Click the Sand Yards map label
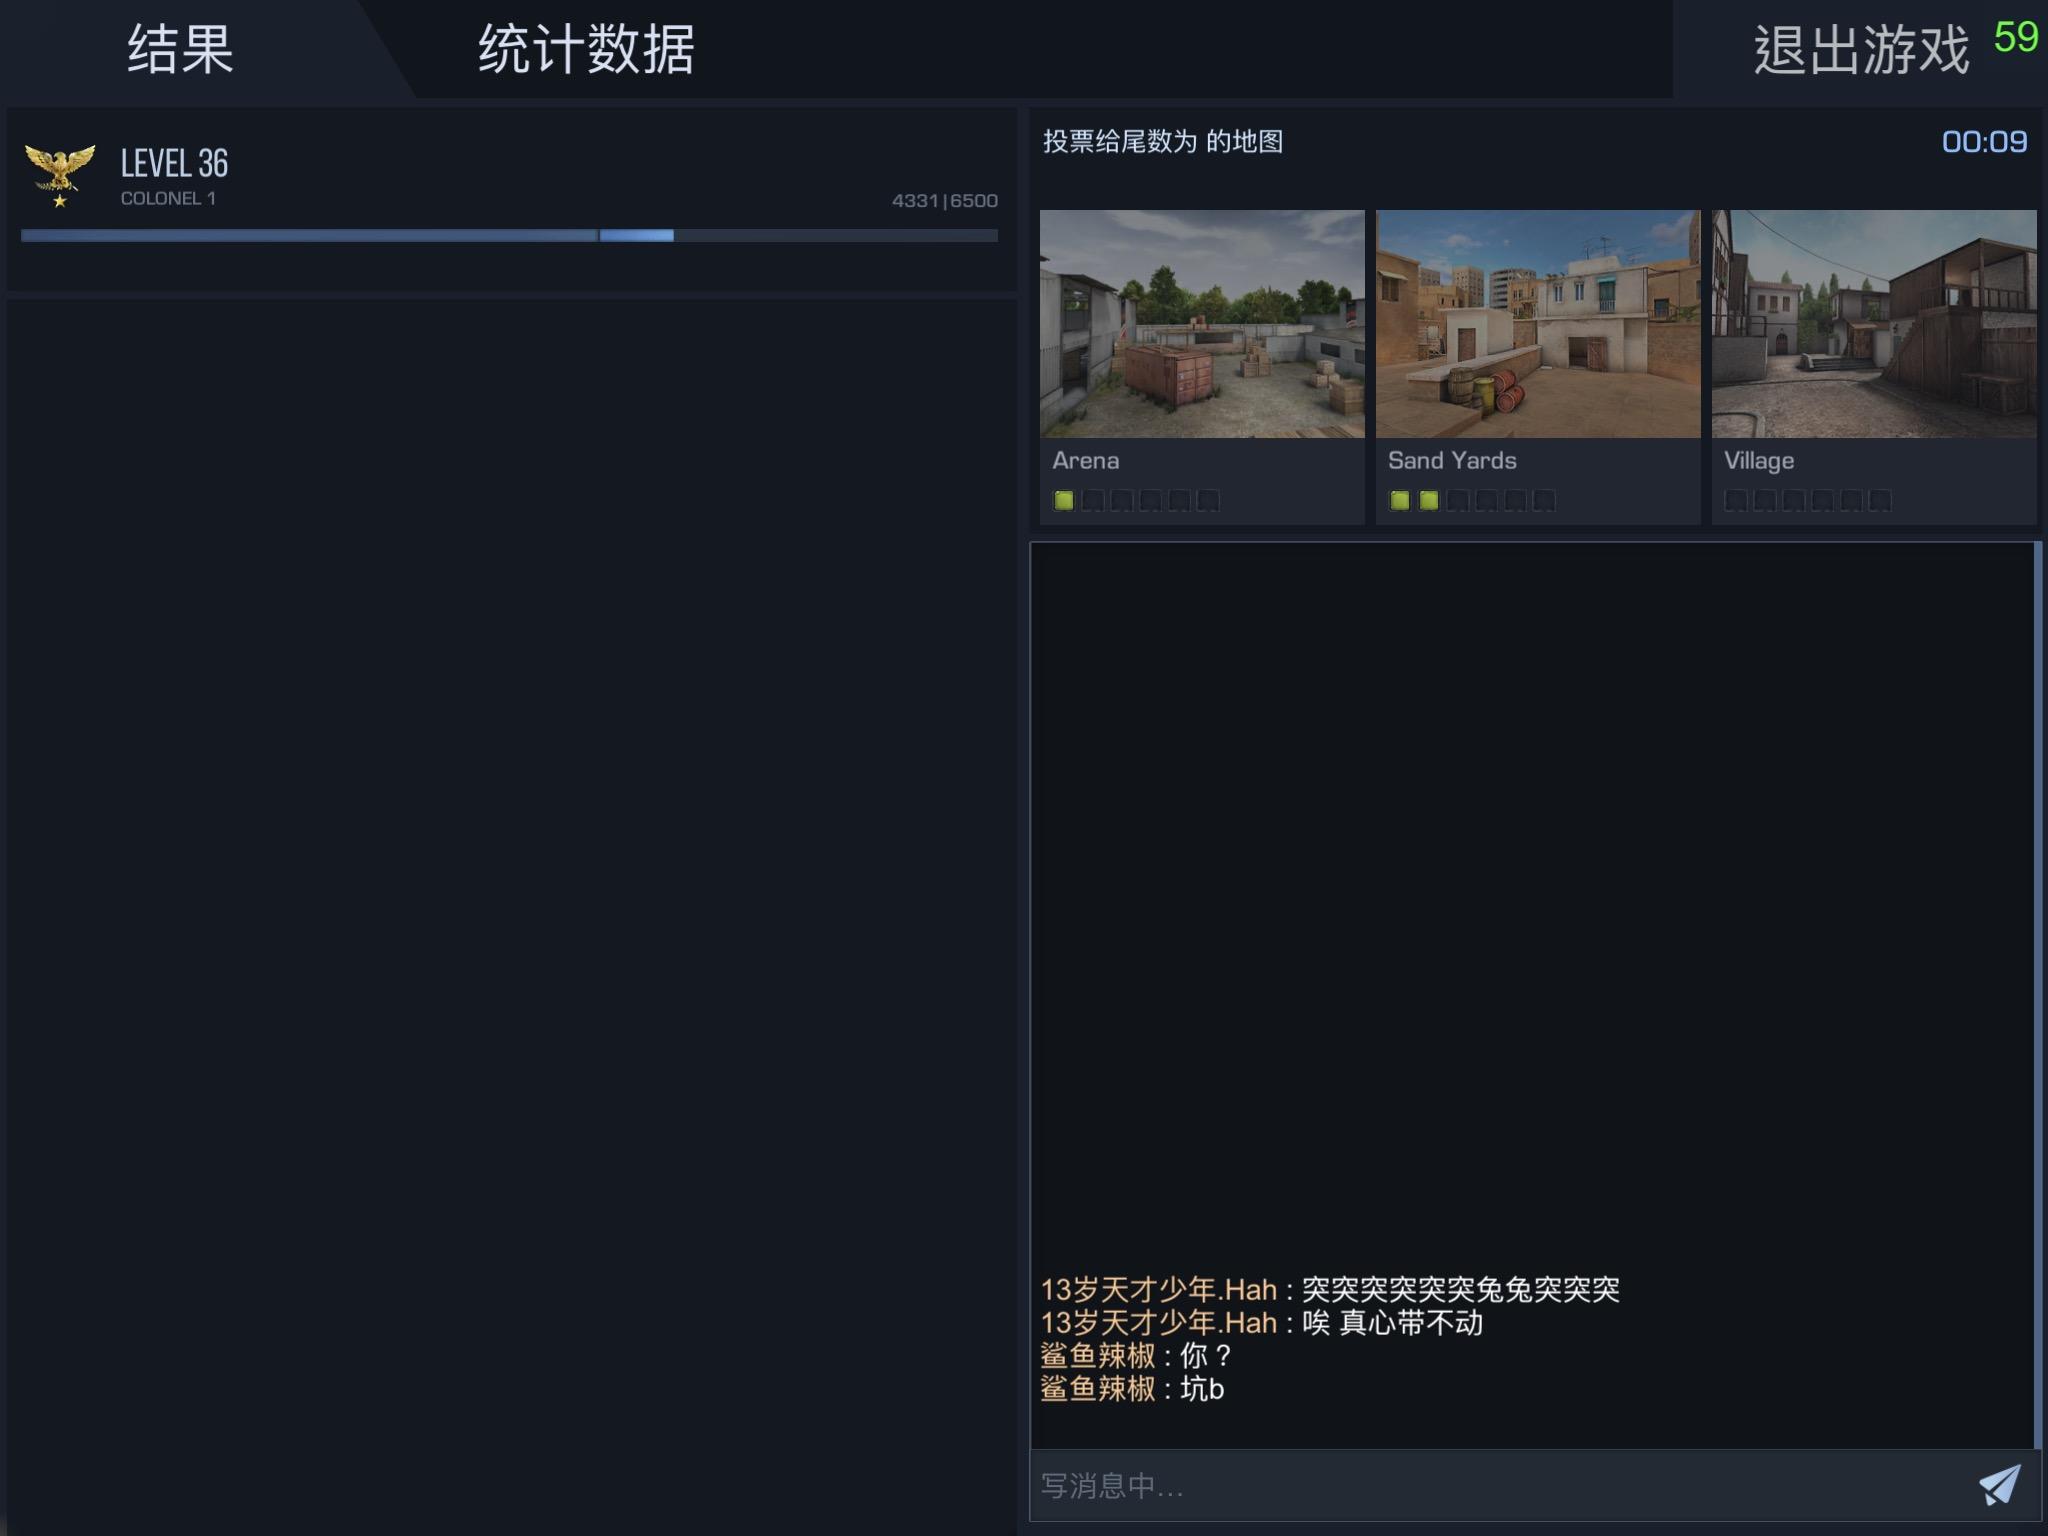Screen dimensions: 2048x1536 point(1451,461)
